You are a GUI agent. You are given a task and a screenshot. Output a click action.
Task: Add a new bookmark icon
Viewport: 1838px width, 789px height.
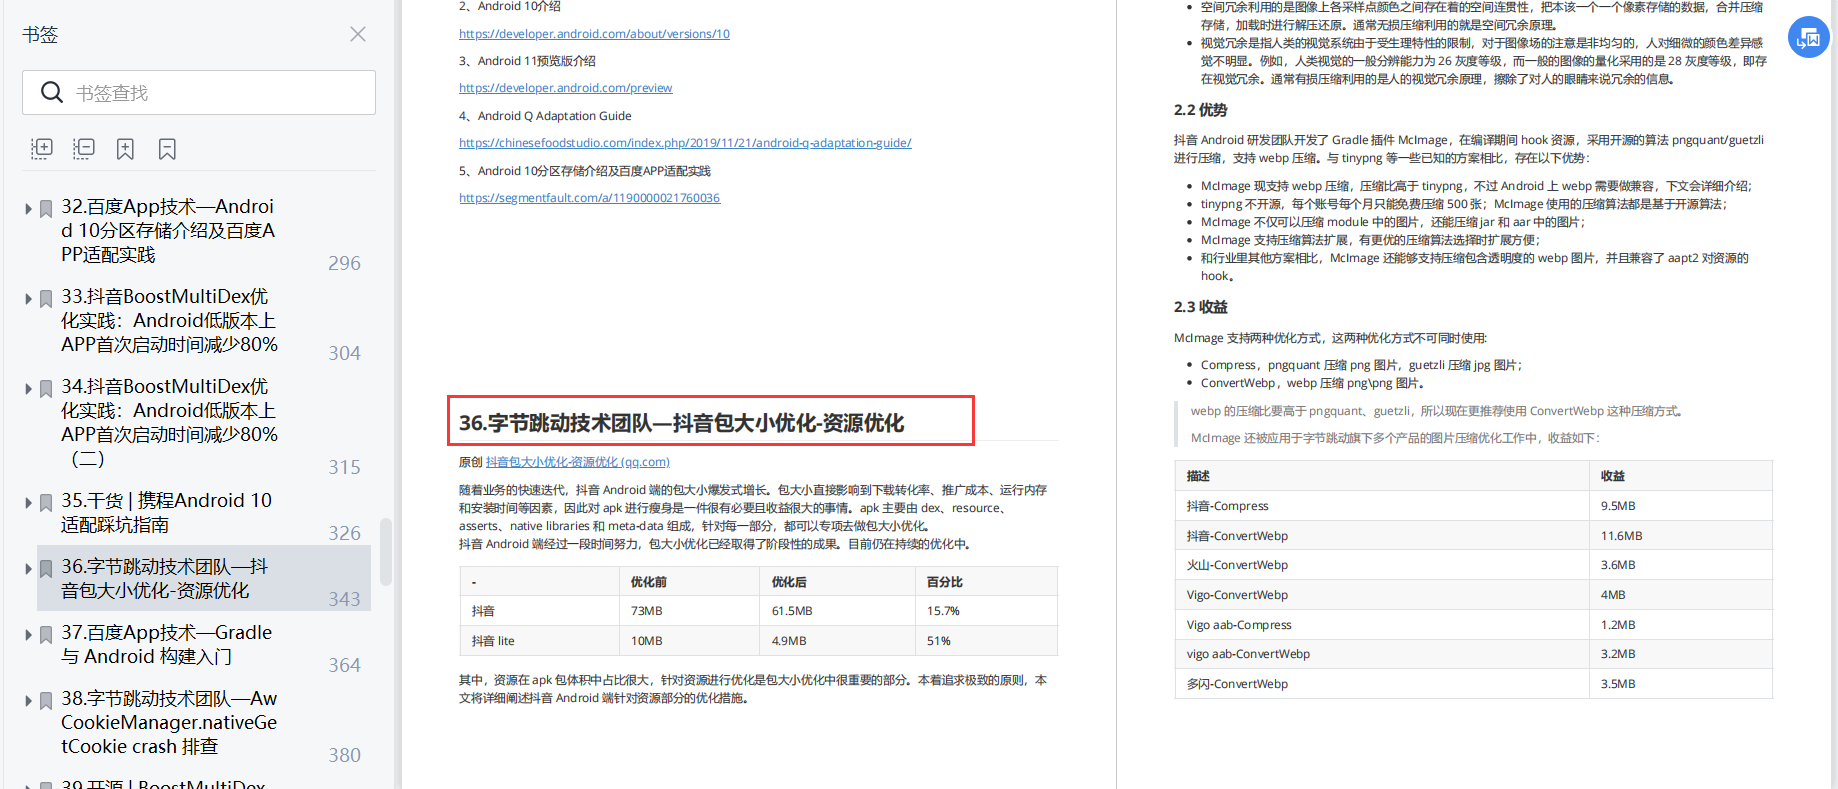click(x=125, y=149)
